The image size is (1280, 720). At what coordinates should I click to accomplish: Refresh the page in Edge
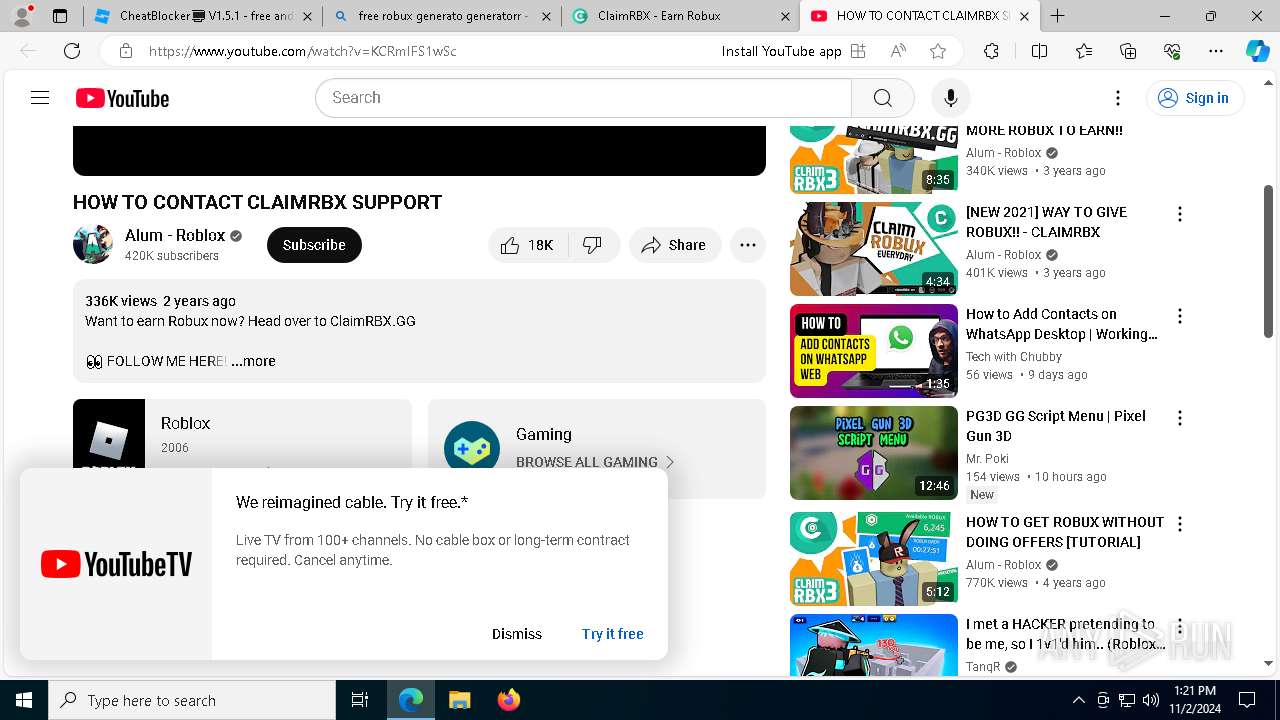[72, 51]
